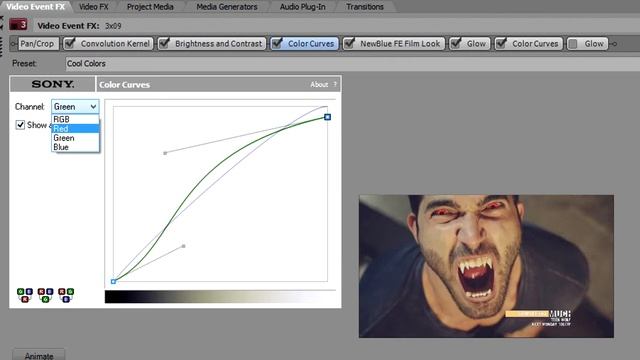
Task: Disable the NewBlue FE Film Look checkbox
Action: pos(349,43)
